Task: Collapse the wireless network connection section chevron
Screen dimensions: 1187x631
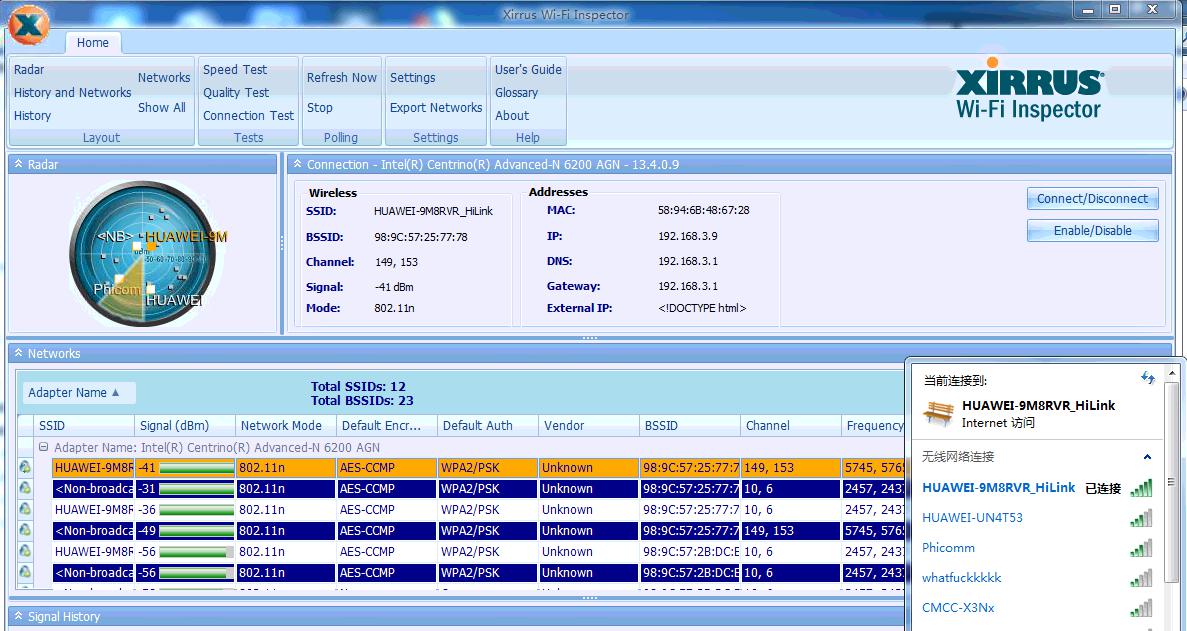Action: coord(1148,457)
